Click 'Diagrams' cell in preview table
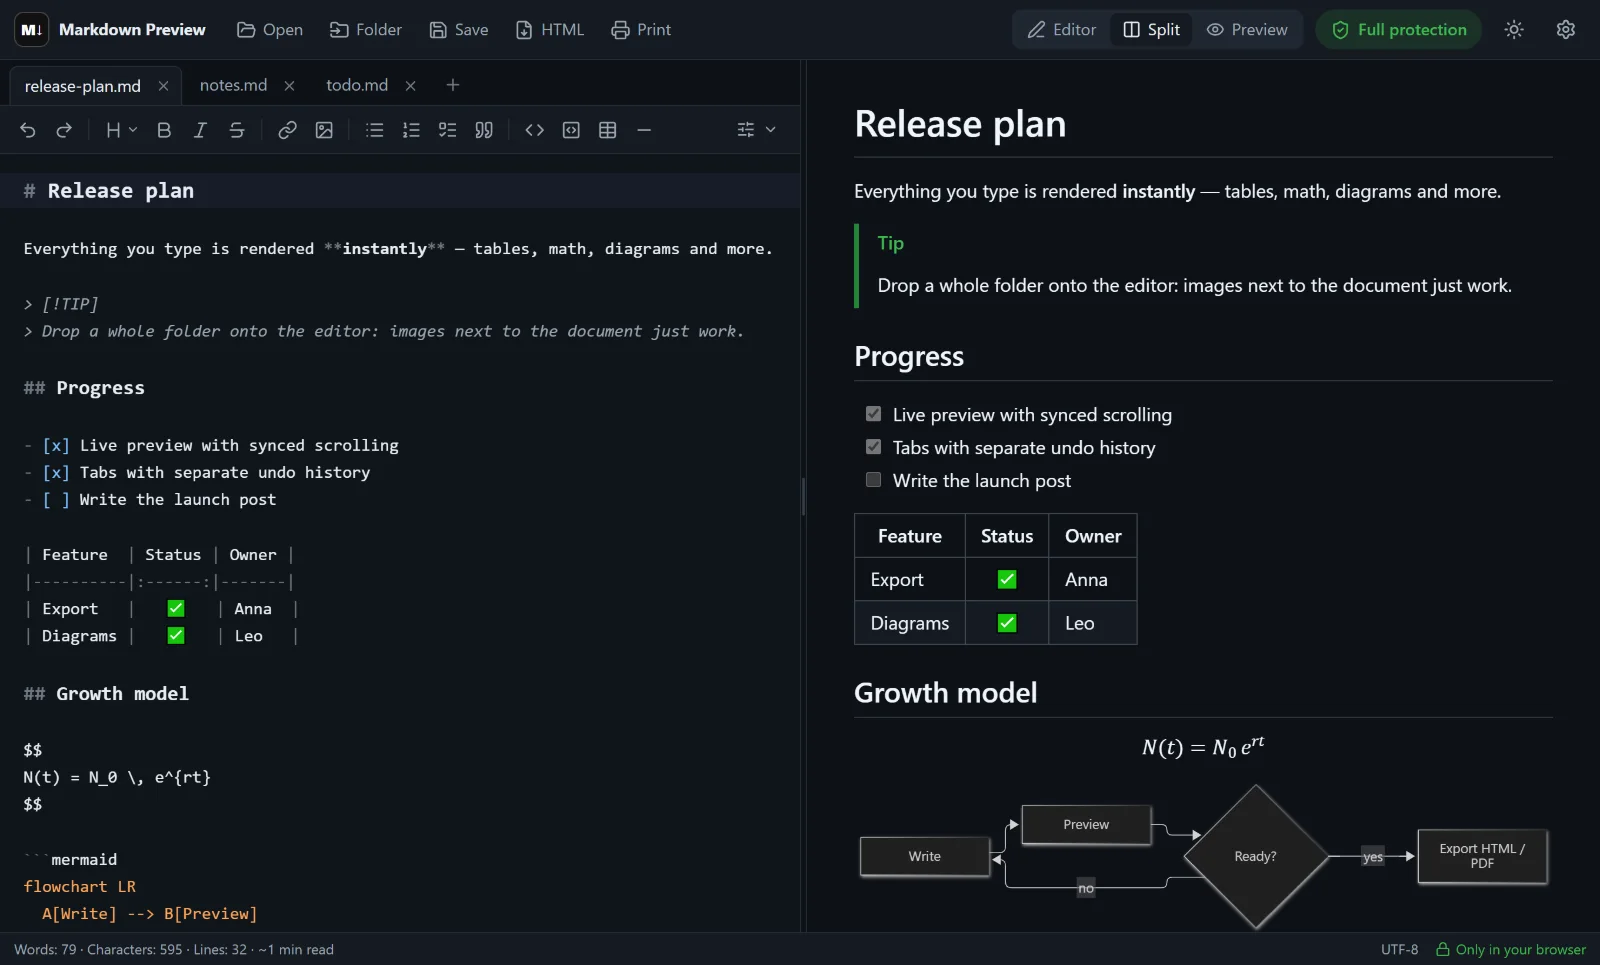 pyautogui.click(x=910, y=623)
